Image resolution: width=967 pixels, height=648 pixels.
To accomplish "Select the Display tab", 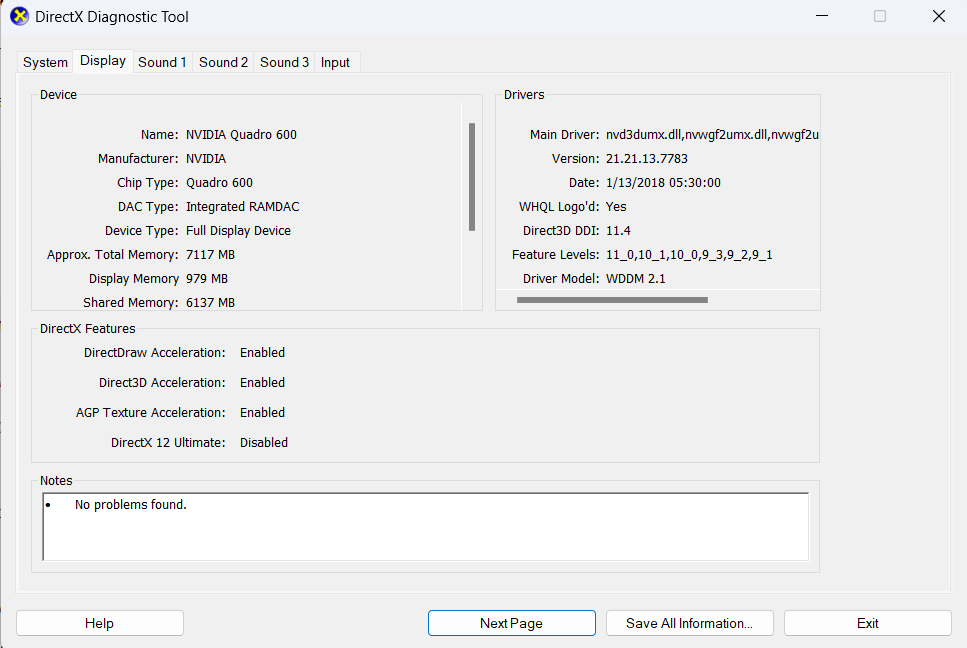I will [x=103, y=60].
